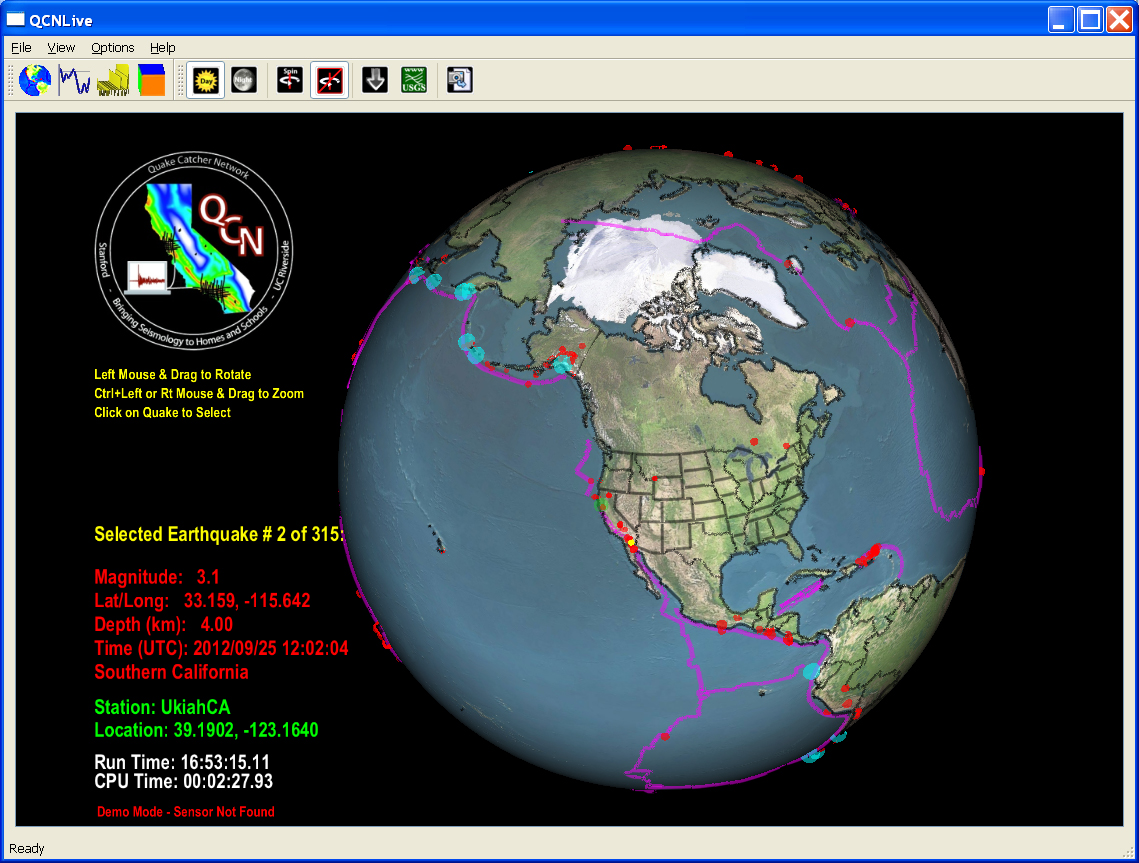Click the download earthquake list arrow icon
The image size is (1139, 863).
click(375, 80)
